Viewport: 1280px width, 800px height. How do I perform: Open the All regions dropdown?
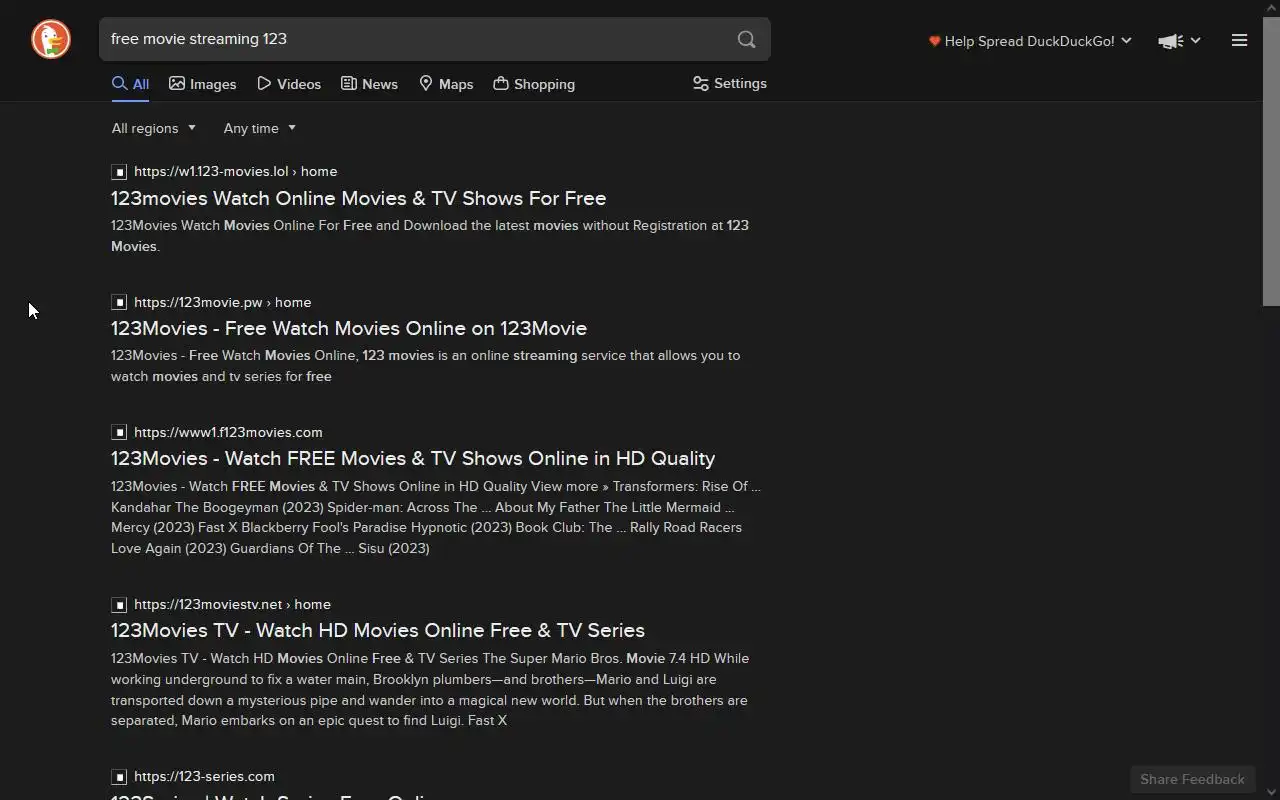pos(154,128)
